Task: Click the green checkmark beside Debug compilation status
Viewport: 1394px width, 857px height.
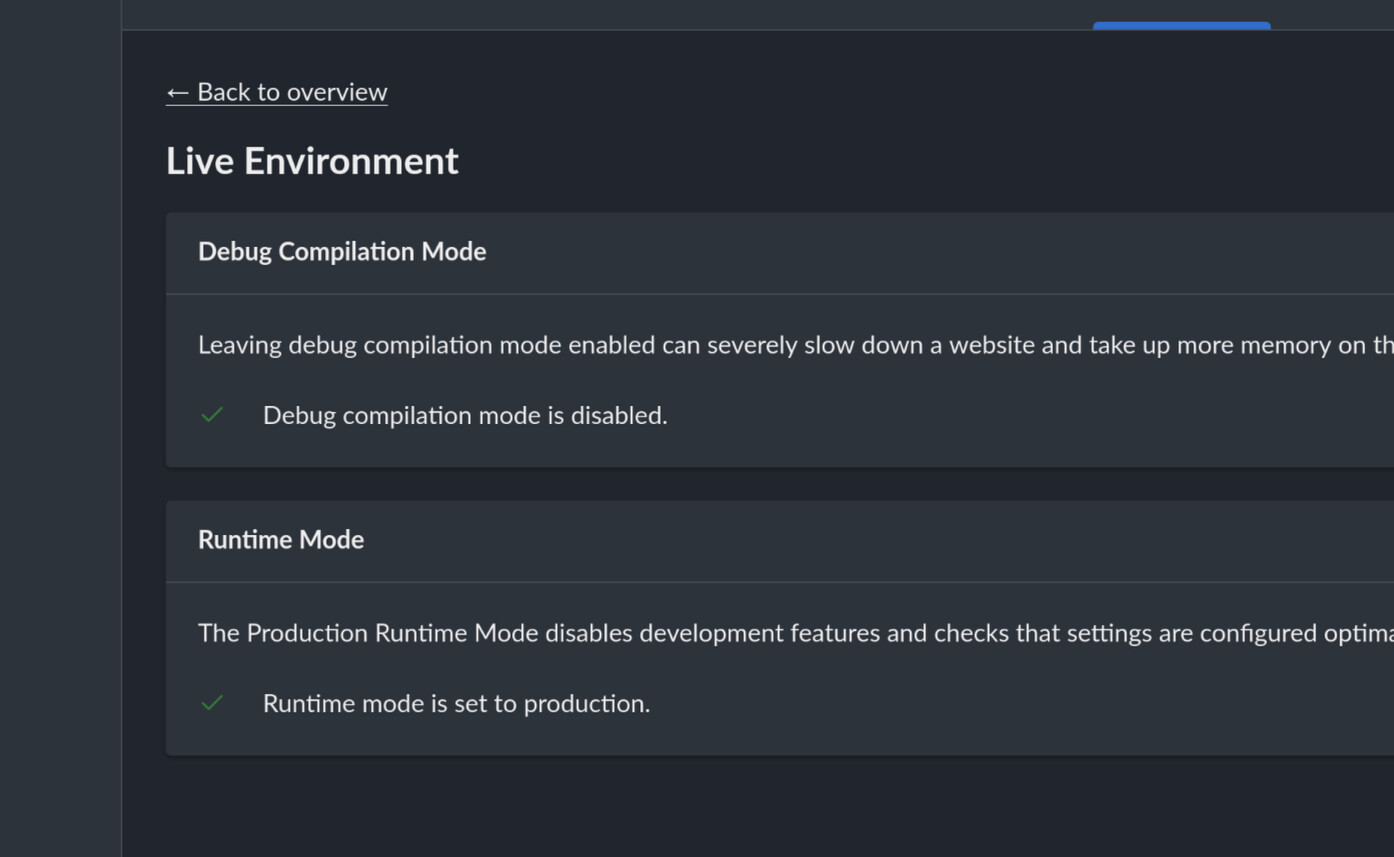Action: coord(211,413)
